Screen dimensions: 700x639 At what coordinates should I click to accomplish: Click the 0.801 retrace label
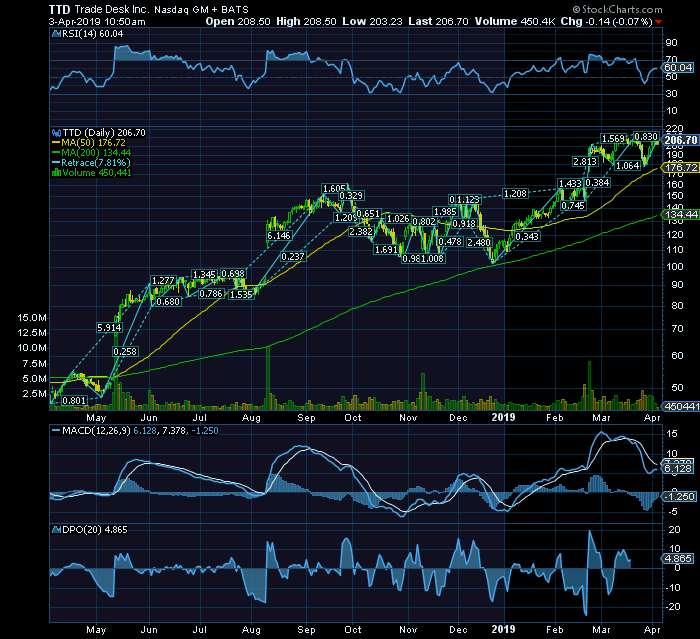[x=74, y=401]
